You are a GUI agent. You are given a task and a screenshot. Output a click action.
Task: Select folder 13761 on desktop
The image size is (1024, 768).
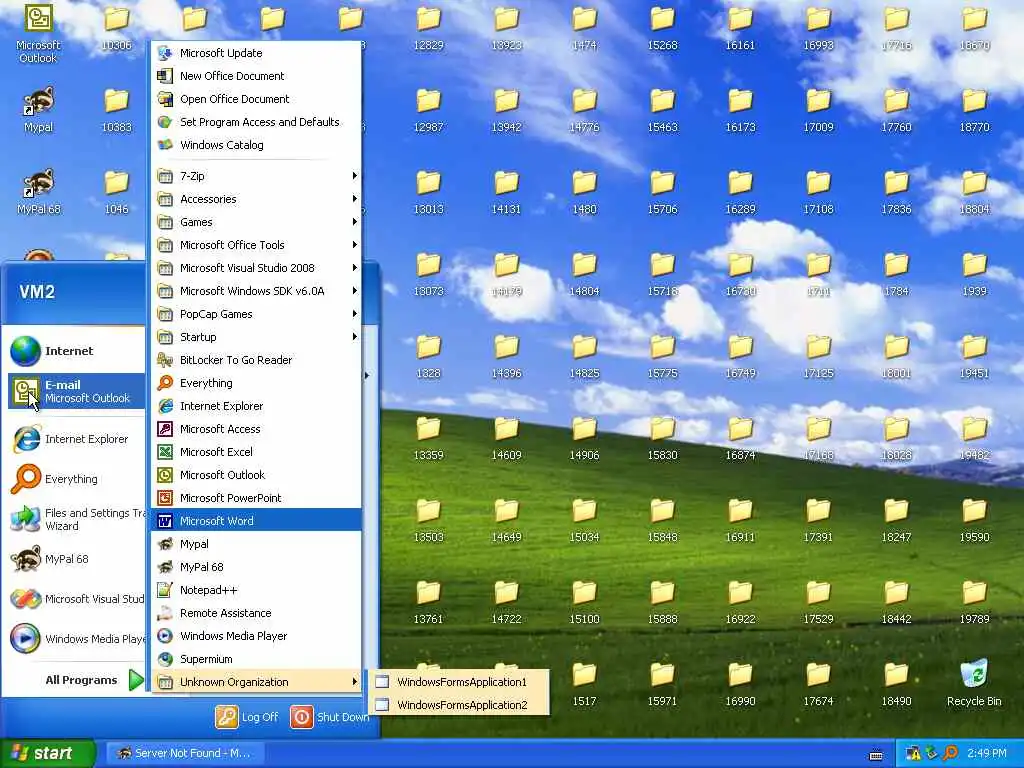pyautogui.click(x=428, y=602)
